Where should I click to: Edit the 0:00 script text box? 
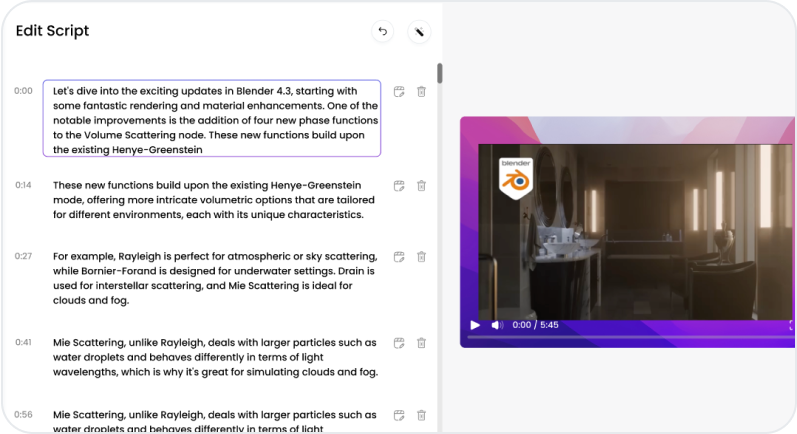(212, 118)
